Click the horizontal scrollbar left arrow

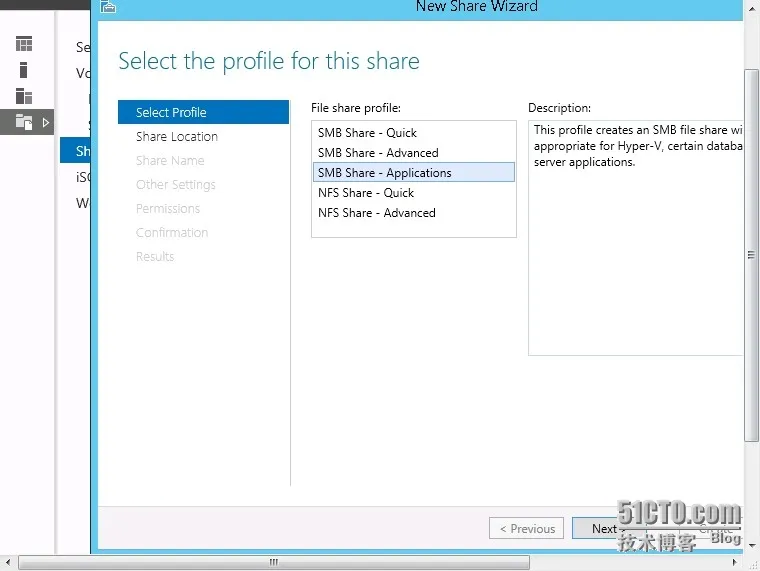[8, 562]
